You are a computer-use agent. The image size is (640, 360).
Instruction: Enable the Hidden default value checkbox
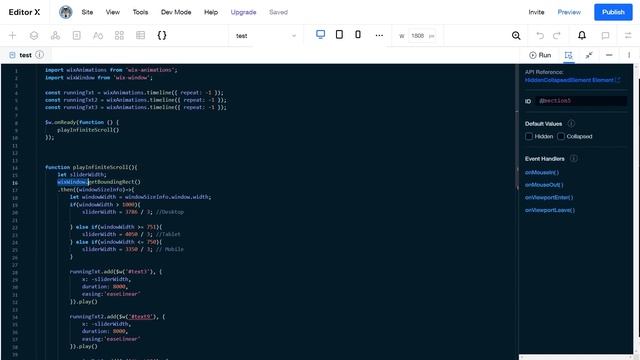529,136
